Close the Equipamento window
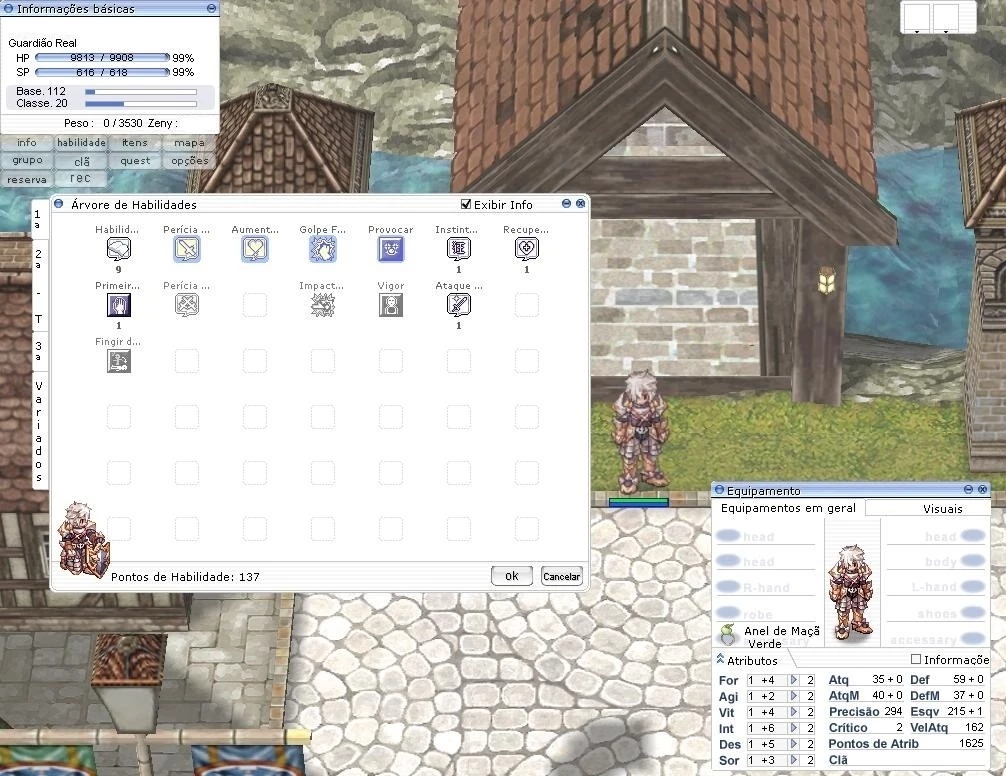The height and width of the screenshot is (776, 1006). (982, 489)
